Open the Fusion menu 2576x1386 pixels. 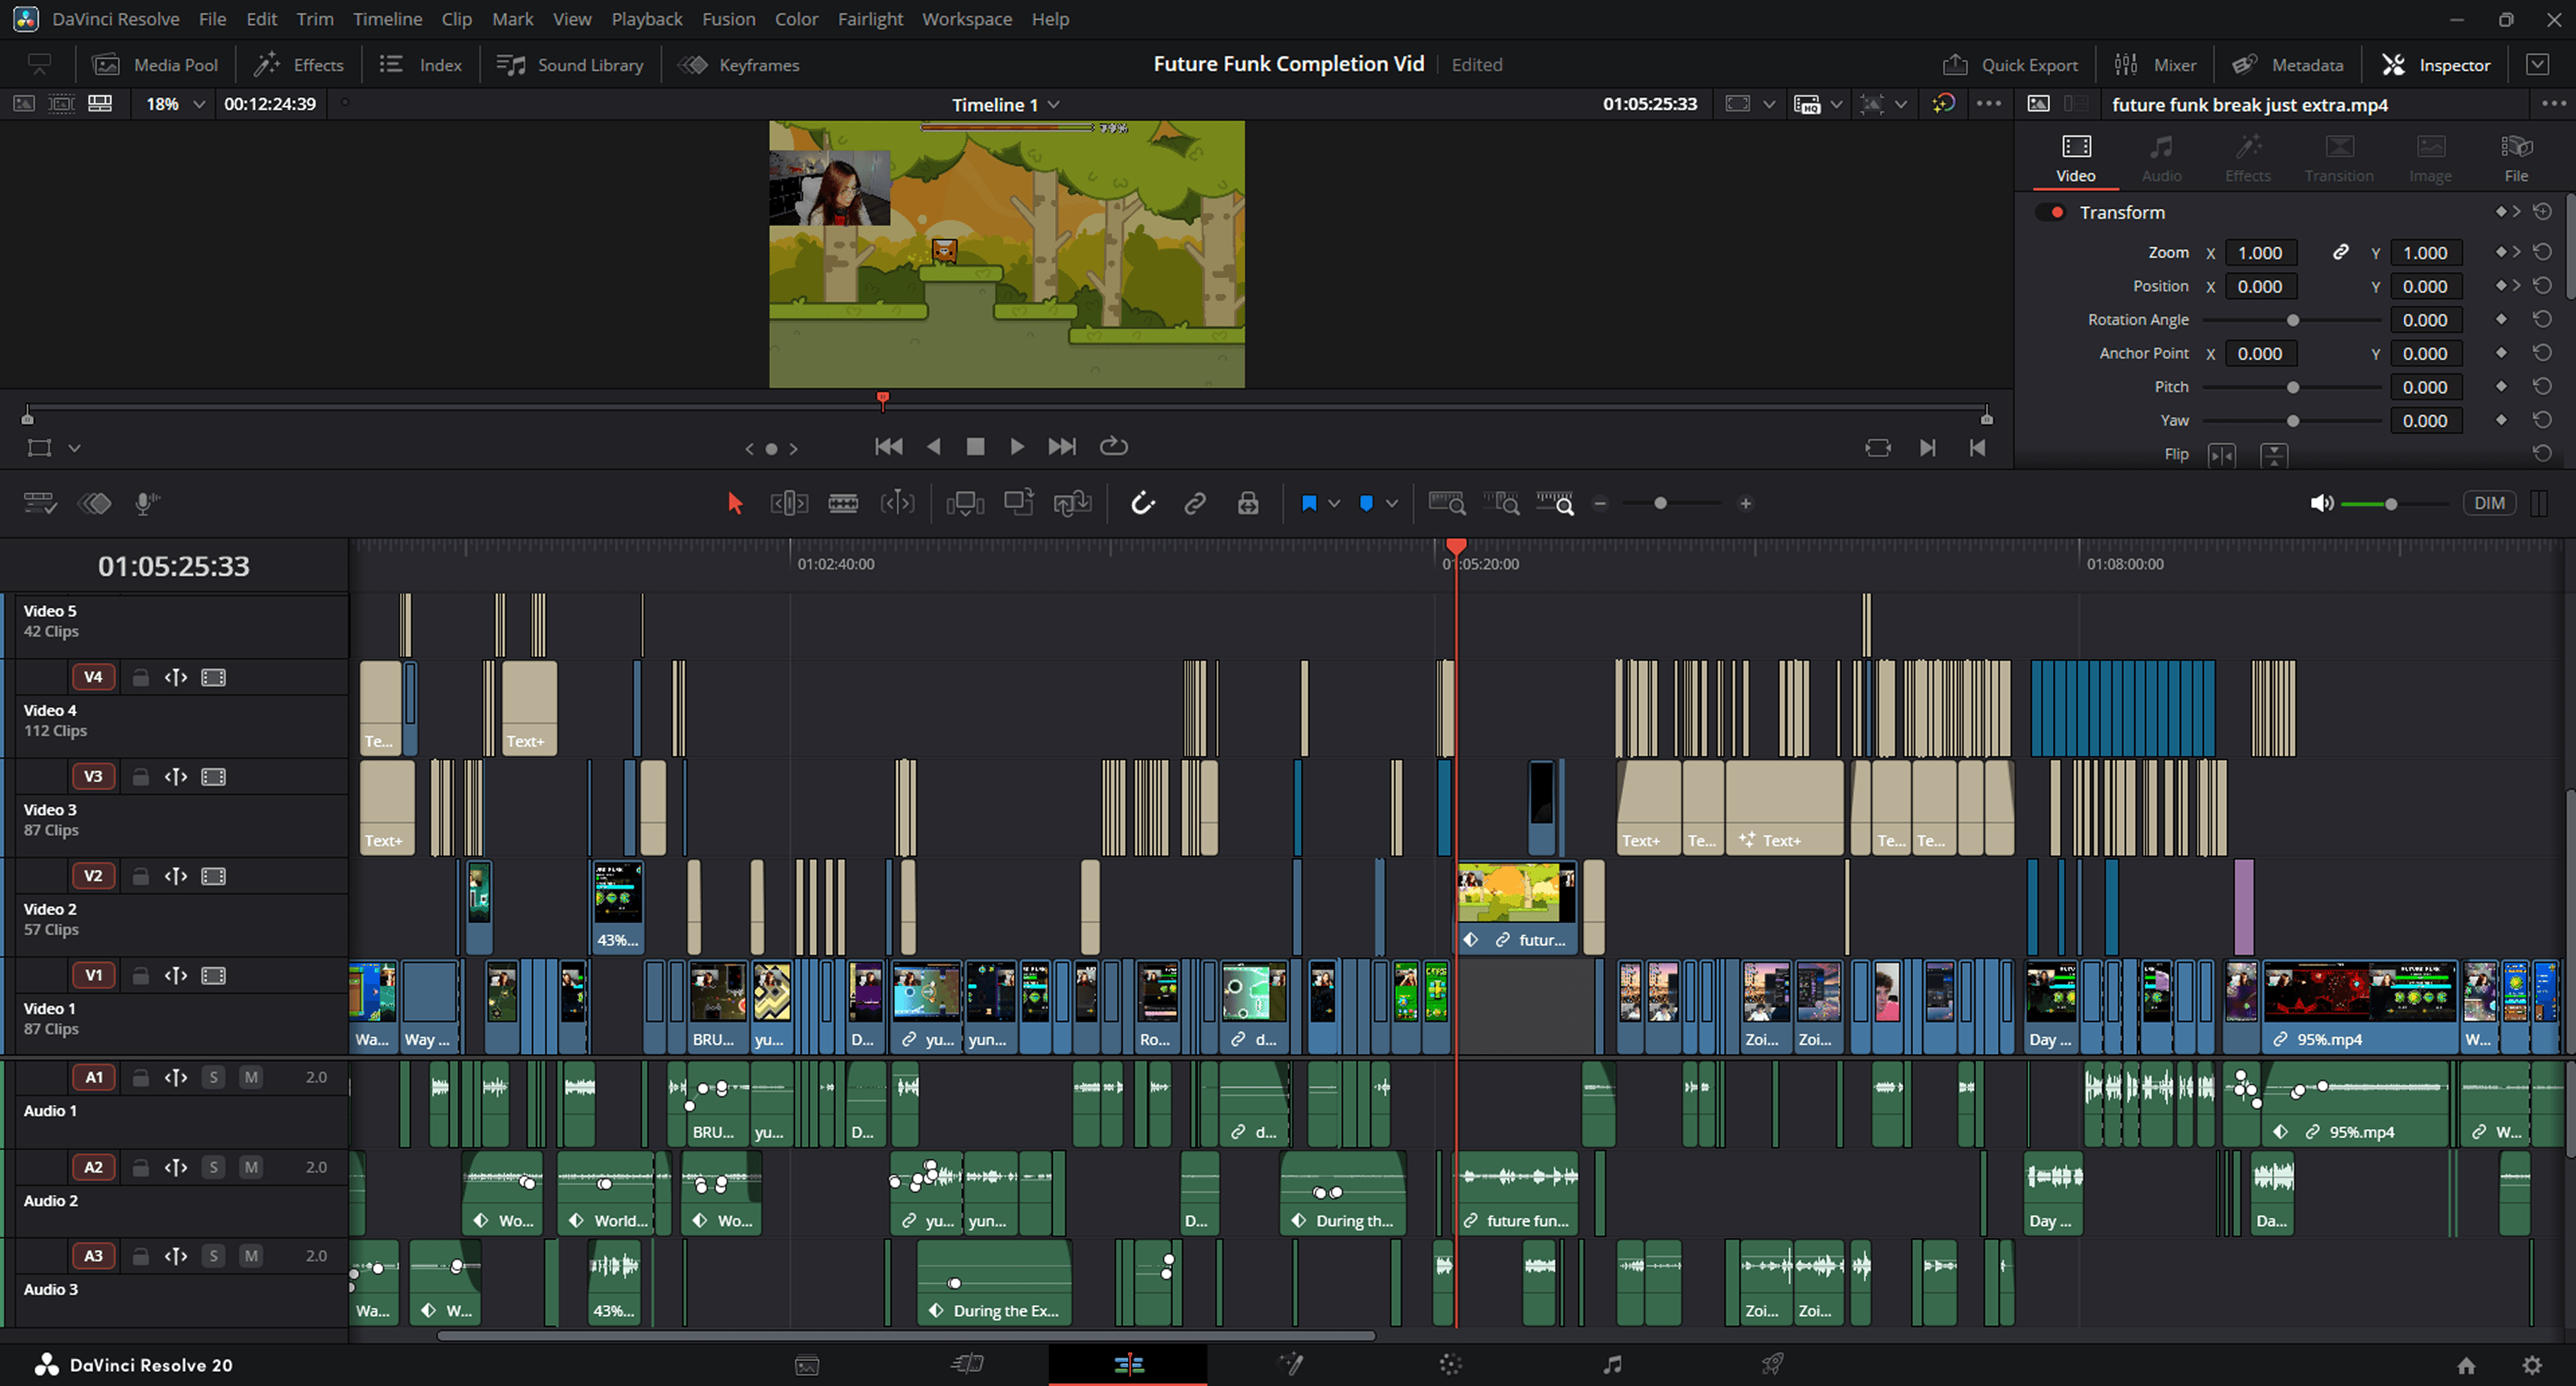728,19
